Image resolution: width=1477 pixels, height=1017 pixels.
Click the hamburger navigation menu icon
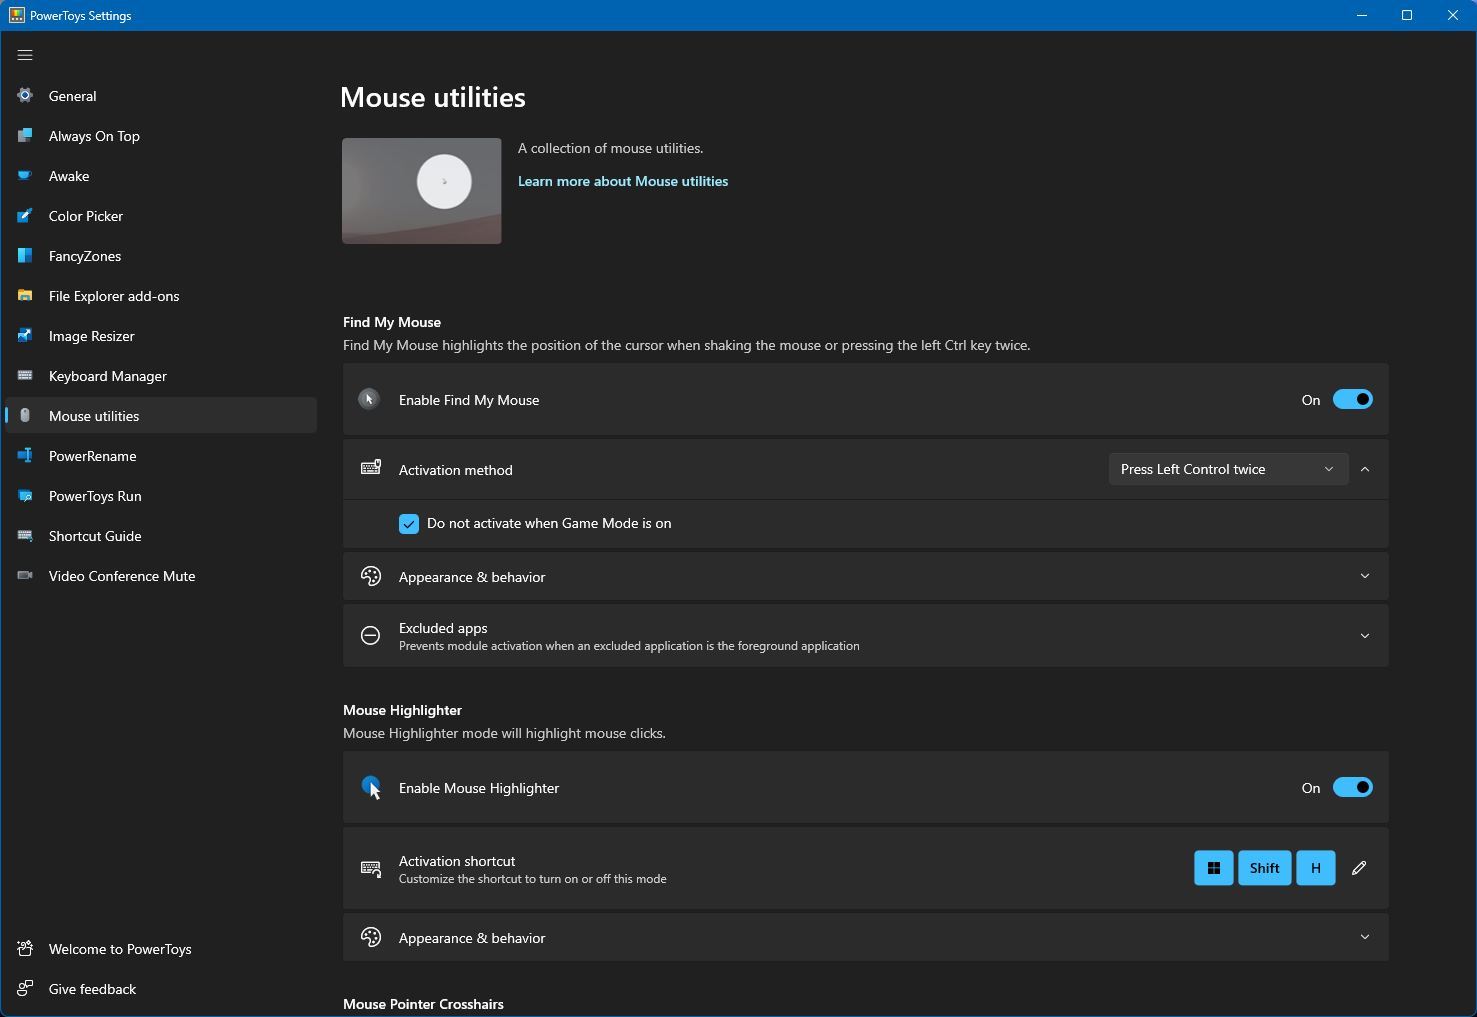click(x=25, y=55)
